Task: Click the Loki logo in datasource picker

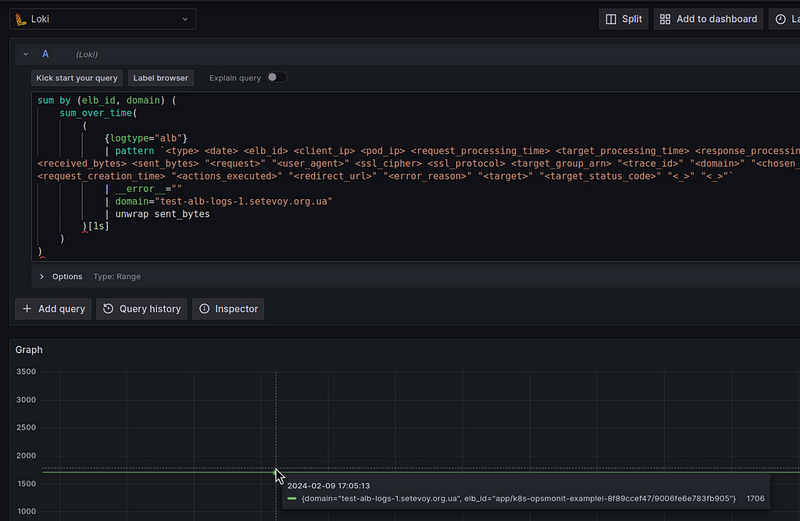Action: (21, 19)
